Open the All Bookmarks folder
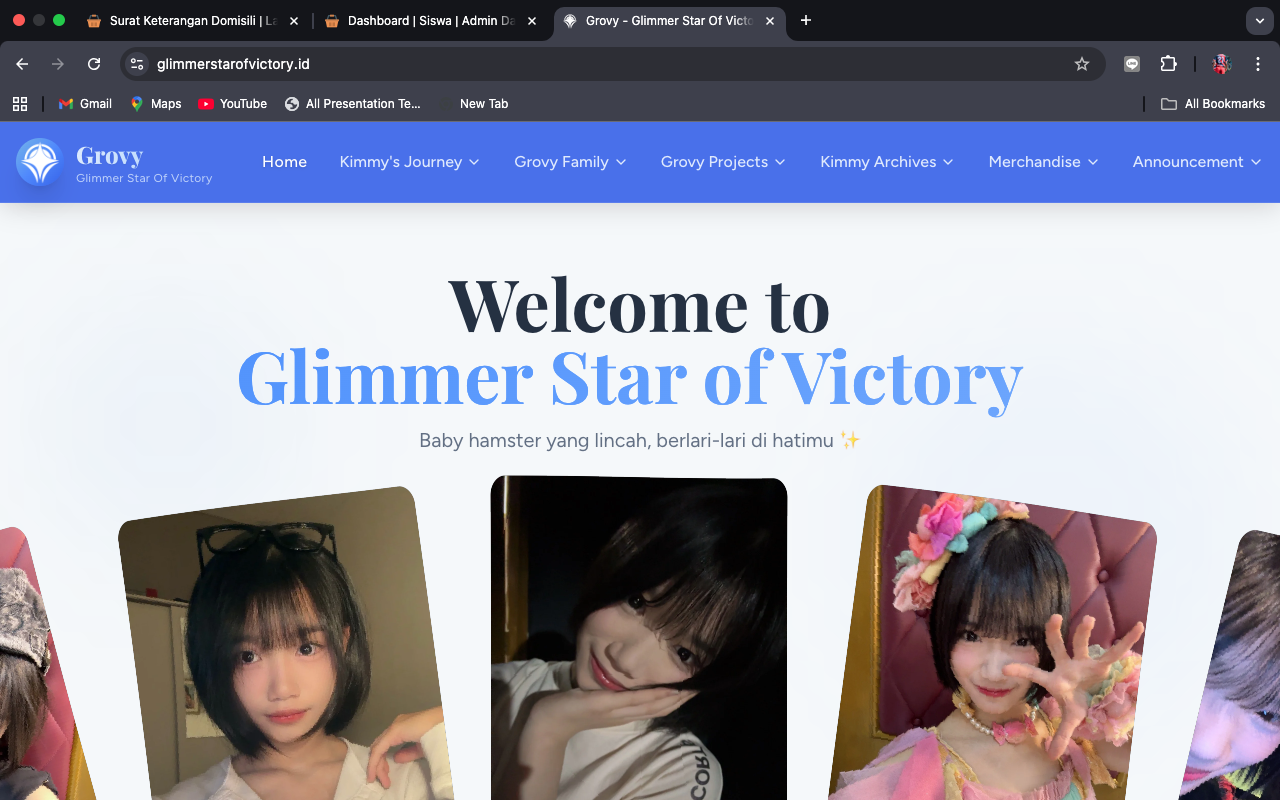This screenshot has width=1280, height=800. tap(1213, 104)
